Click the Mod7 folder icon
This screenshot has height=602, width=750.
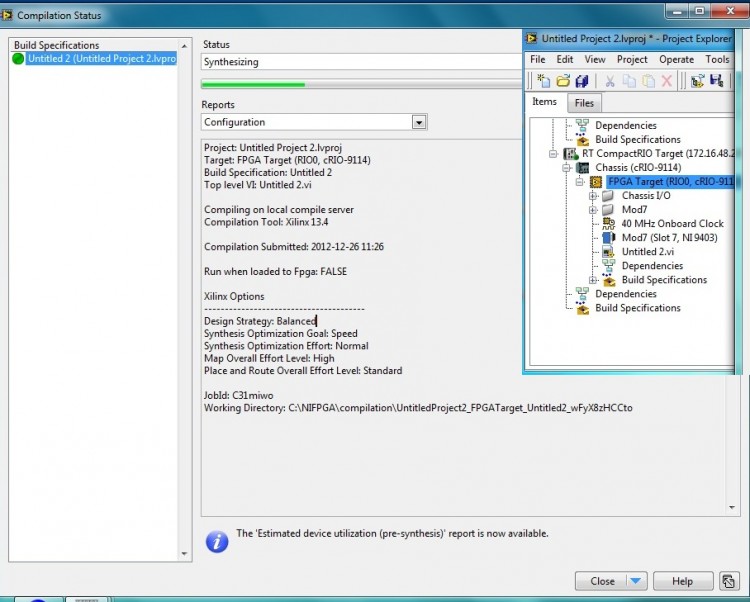point(608,209)
